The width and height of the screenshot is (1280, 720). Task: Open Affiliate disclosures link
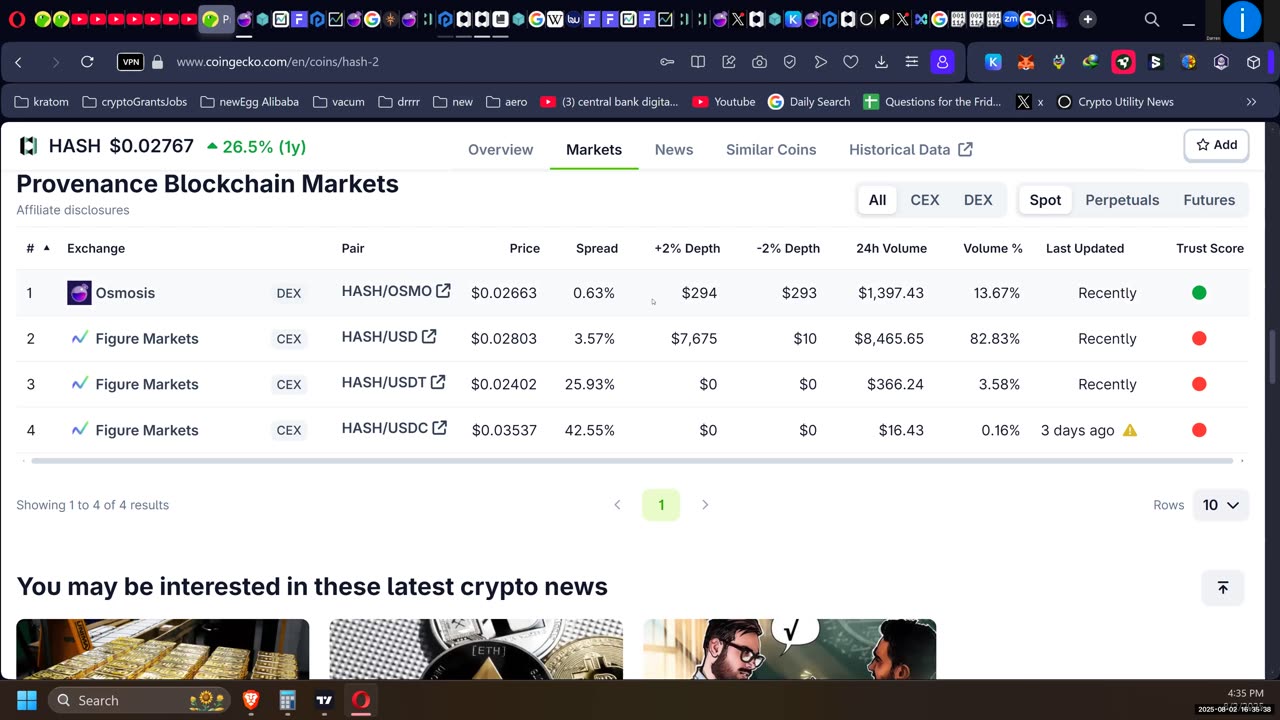[x=73, y=210]
